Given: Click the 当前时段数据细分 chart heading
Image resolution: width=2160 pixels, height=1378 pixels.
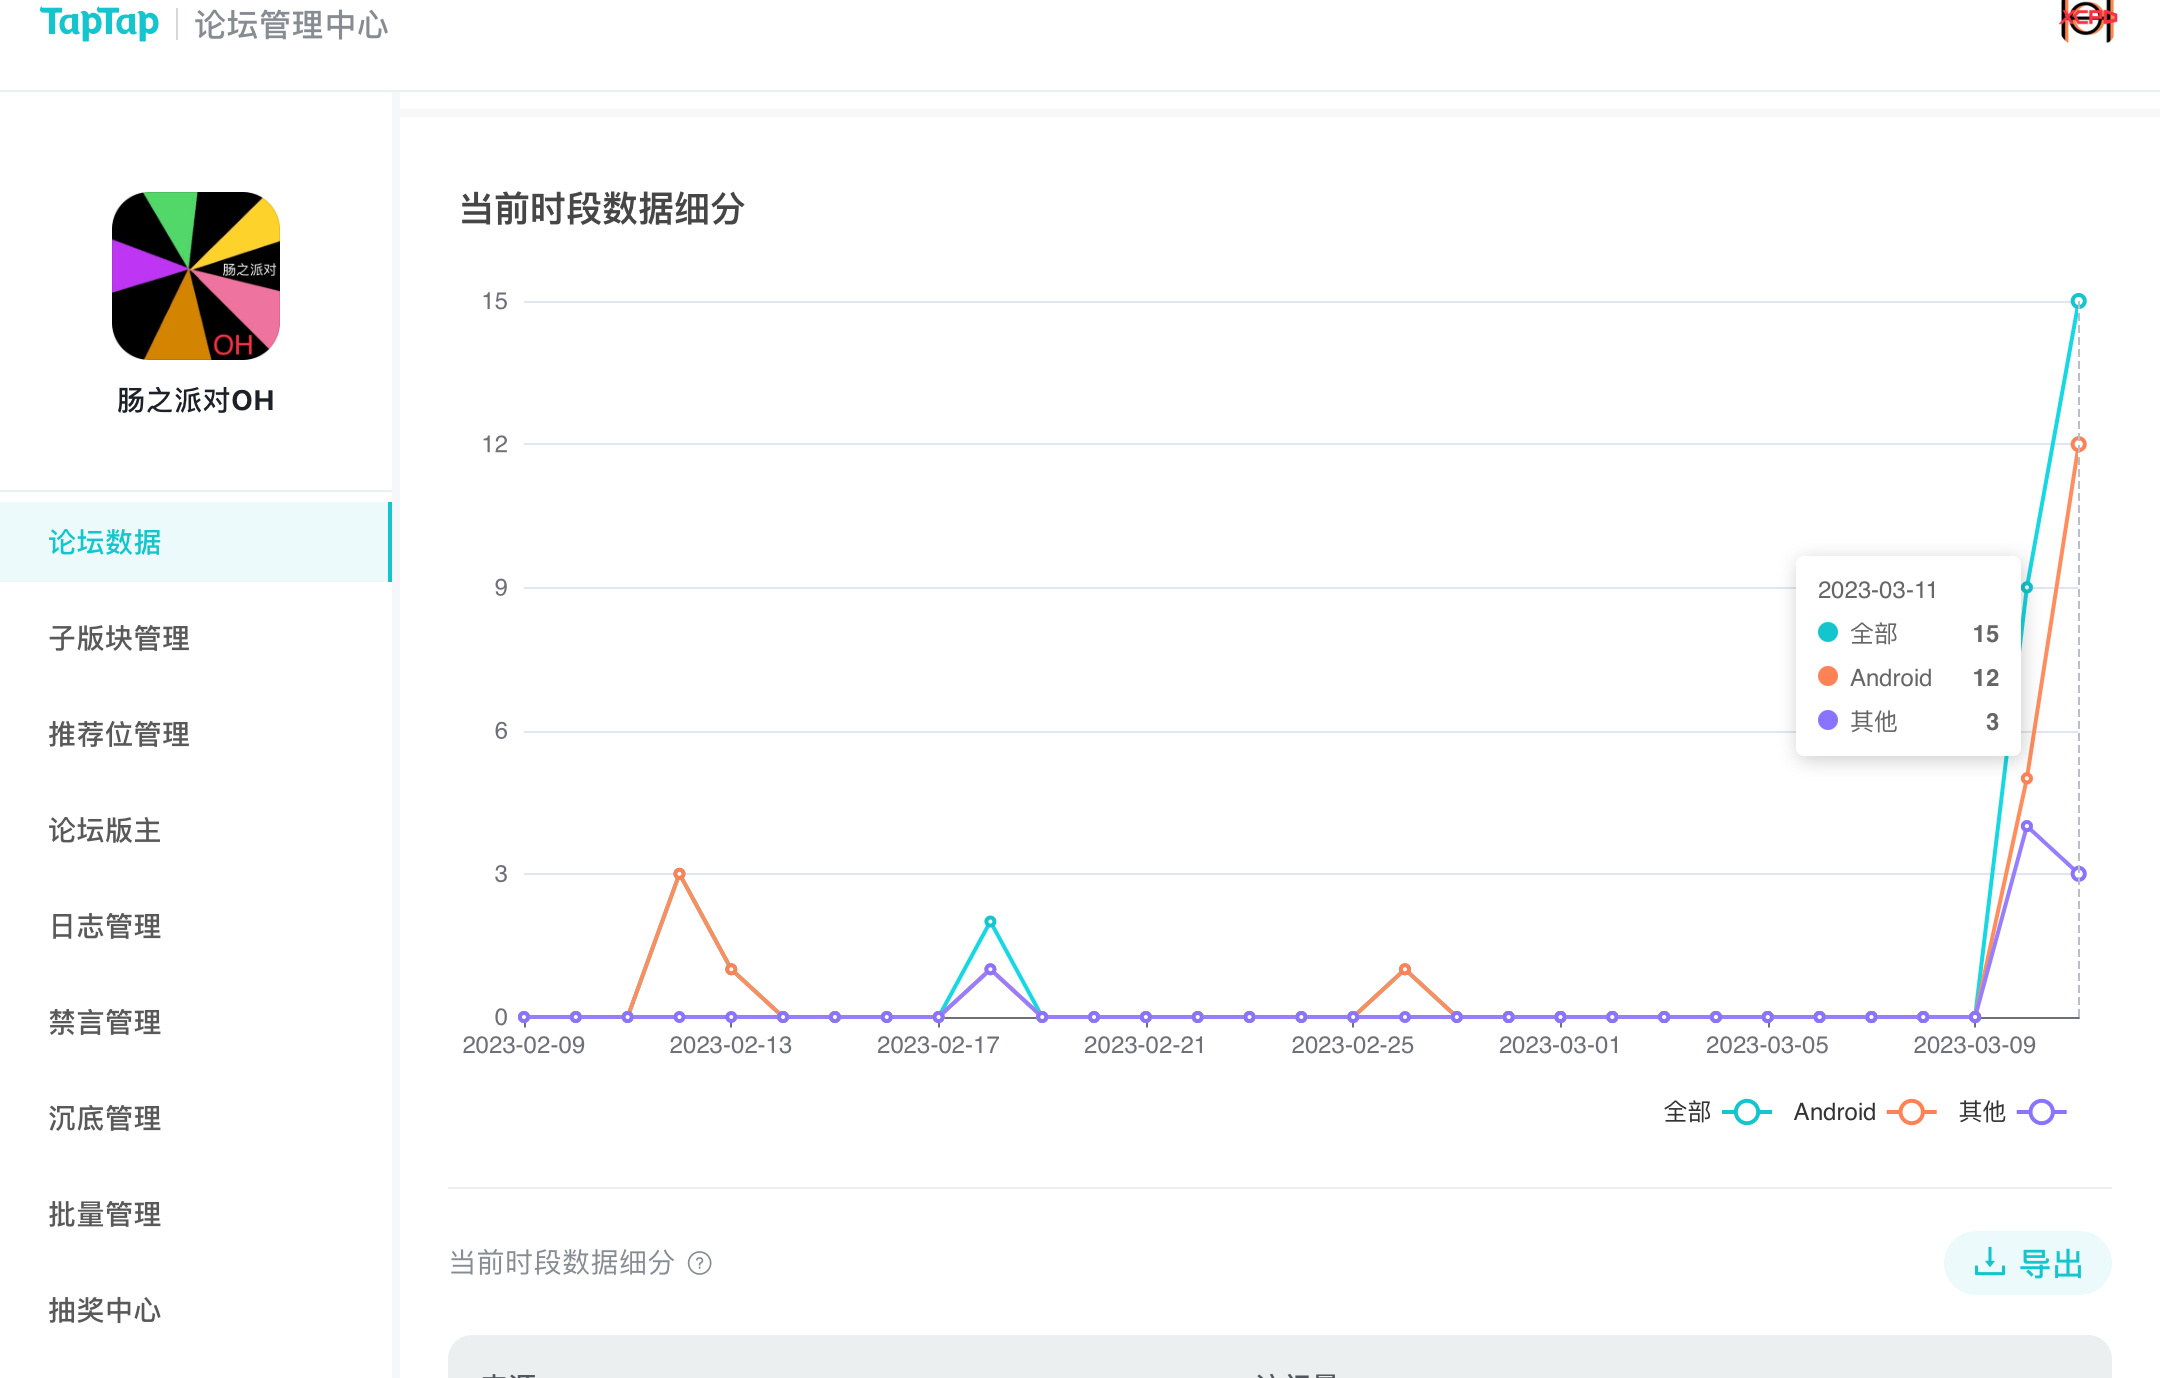Looking at the screenshot, I should pos(602,209).
